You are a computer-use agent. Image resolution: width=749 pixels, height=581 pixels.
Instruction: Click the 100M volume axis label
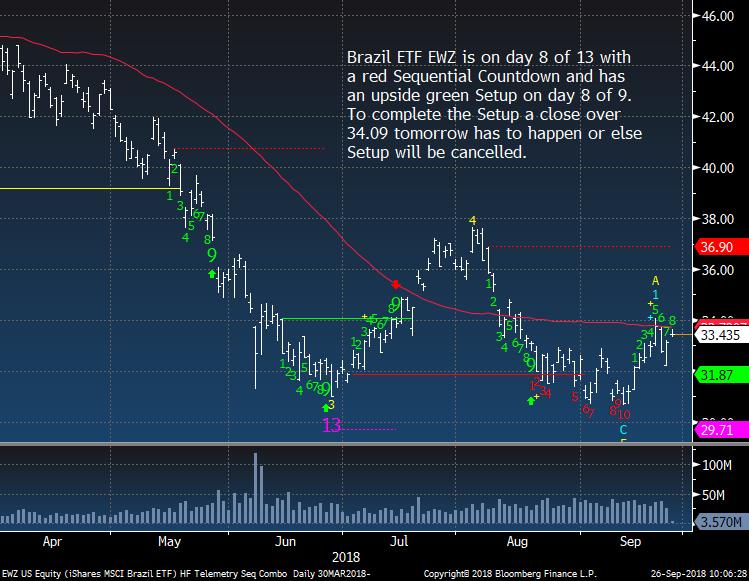tap(717, 465)
